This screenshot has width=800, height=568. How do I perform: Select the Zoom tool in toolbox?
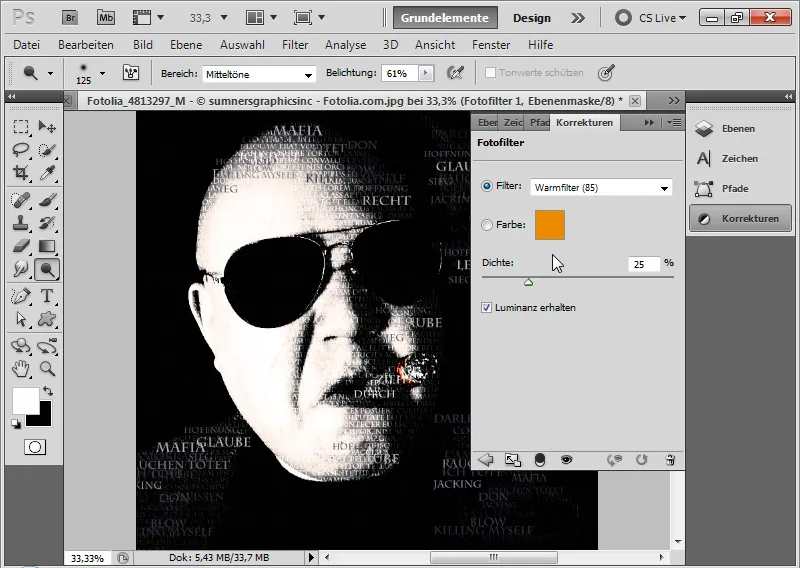click(x=47, y=368)
